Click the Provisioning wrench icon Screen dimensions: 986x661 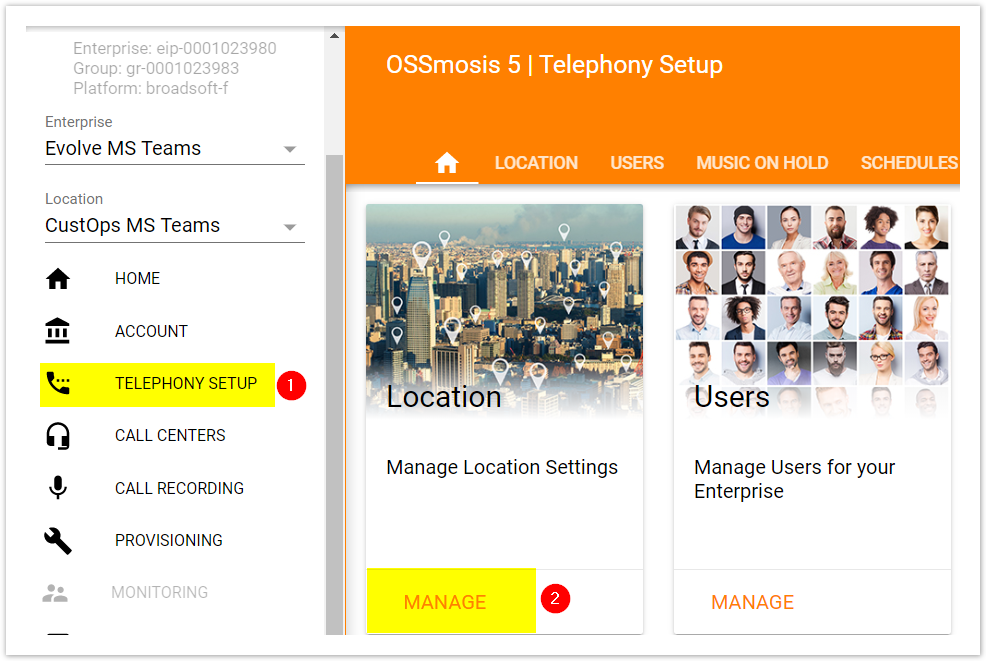point(58,541)
